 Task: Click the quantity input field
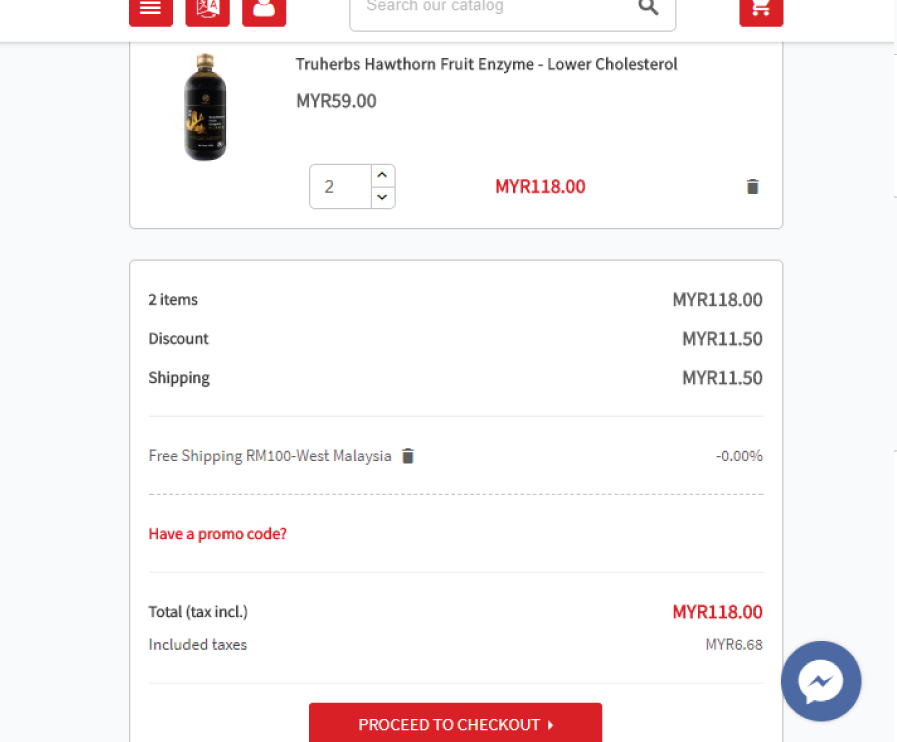[341, 187]
